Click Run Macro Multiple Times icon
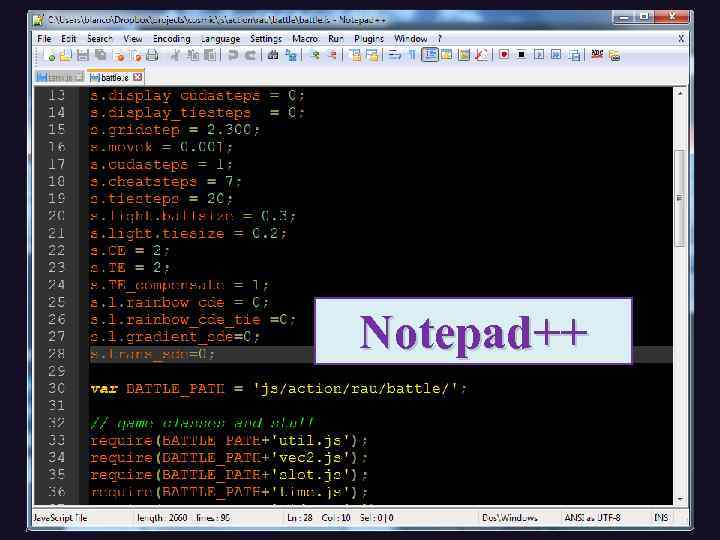The height and width of the screenshot is (540, 720). pos(556,56)
